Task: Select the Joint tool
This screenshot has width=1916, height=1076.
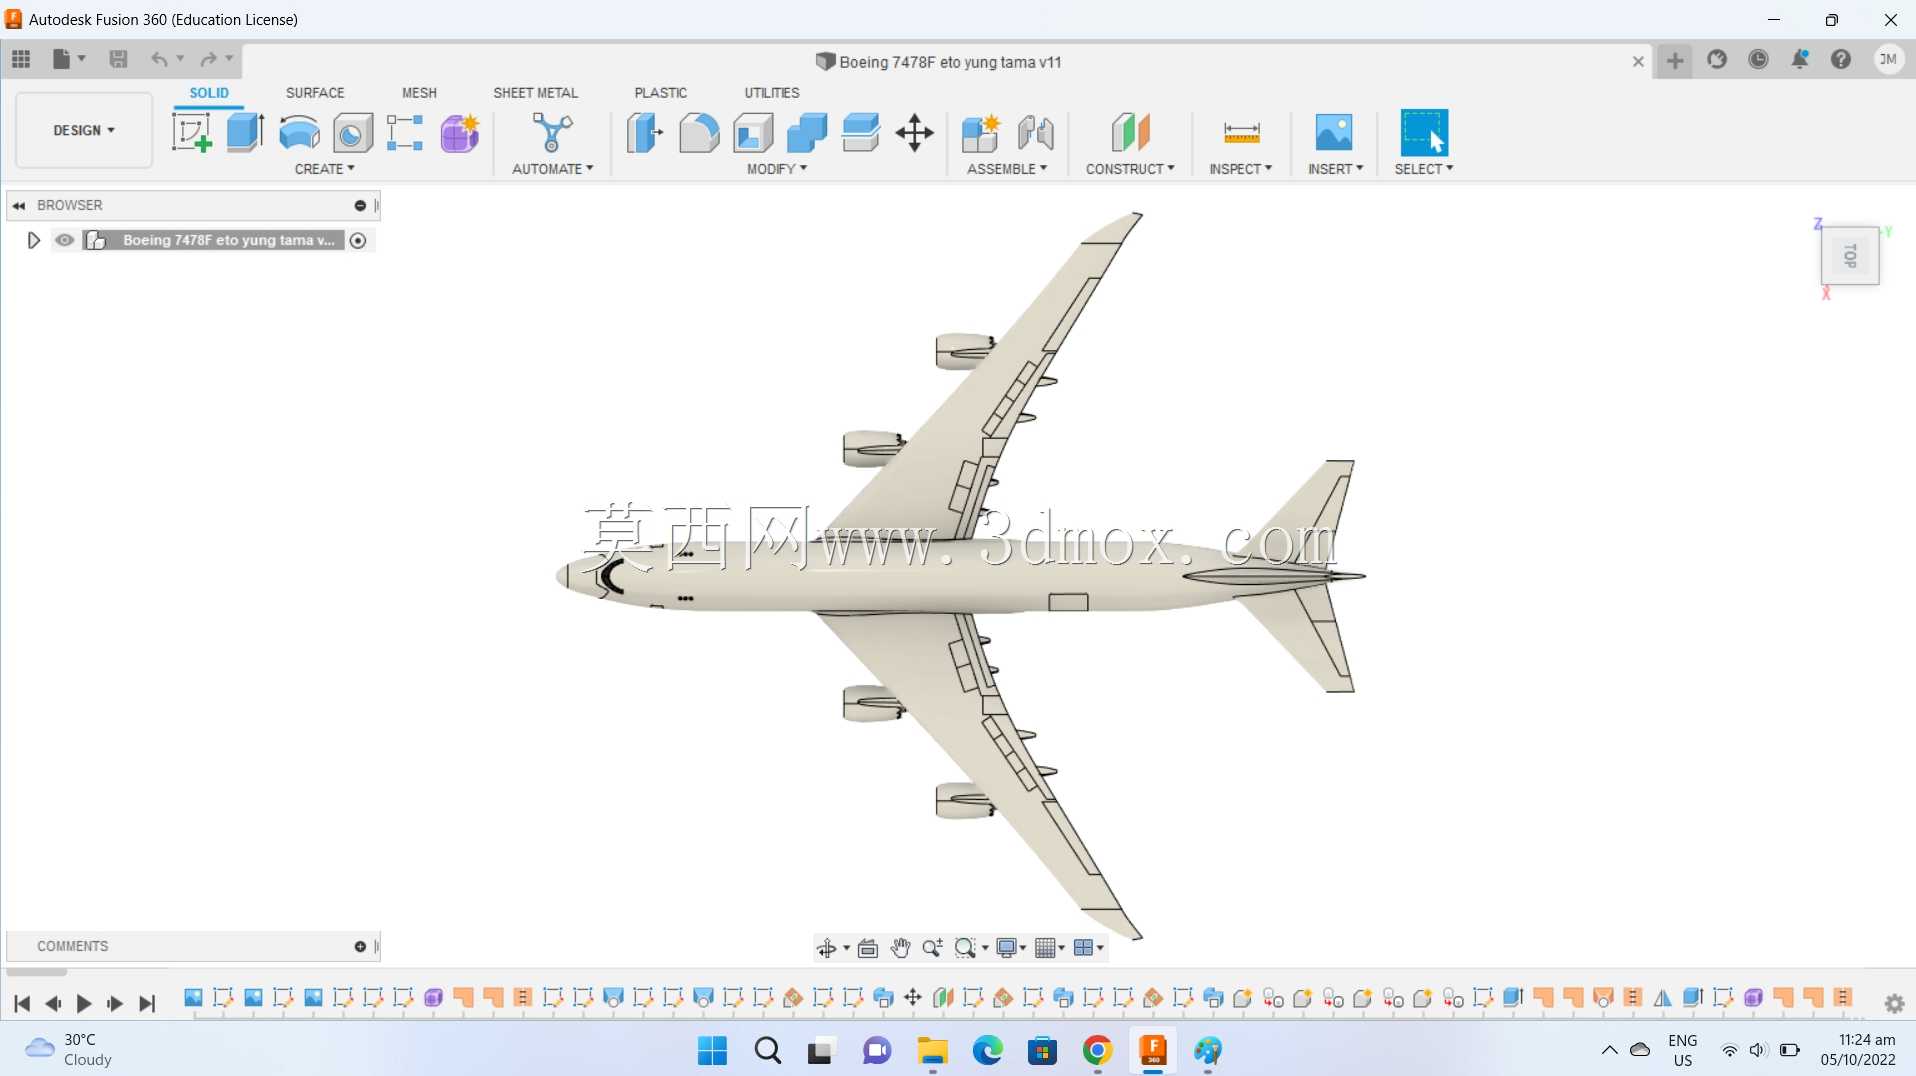Action: 1036,132
